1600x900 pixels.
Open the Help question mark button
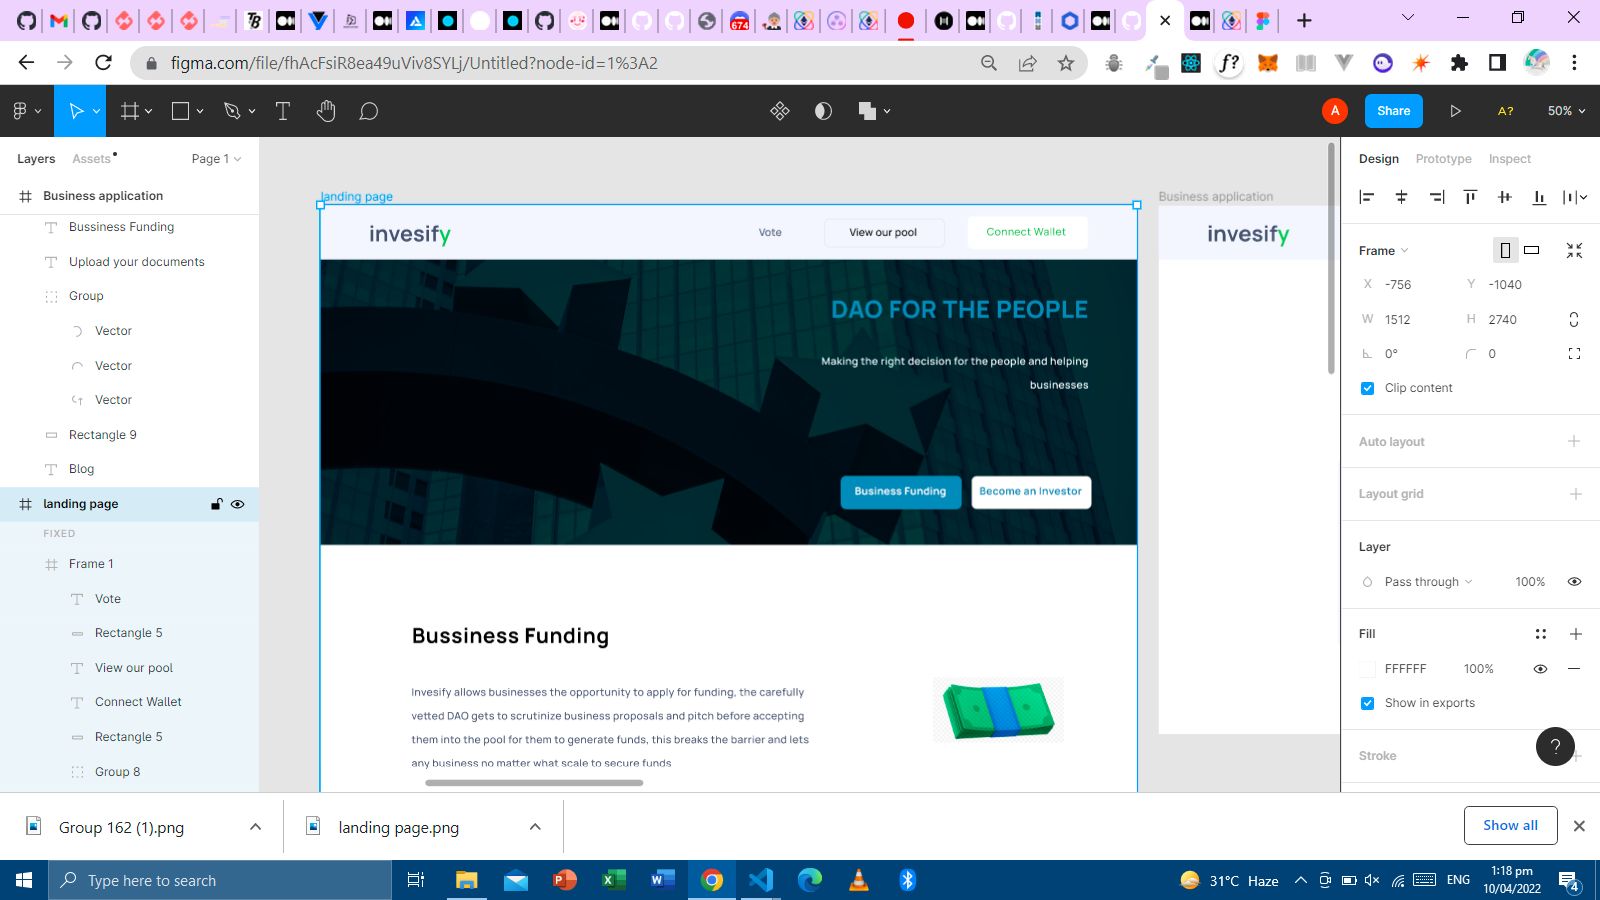pos(1555,746)
